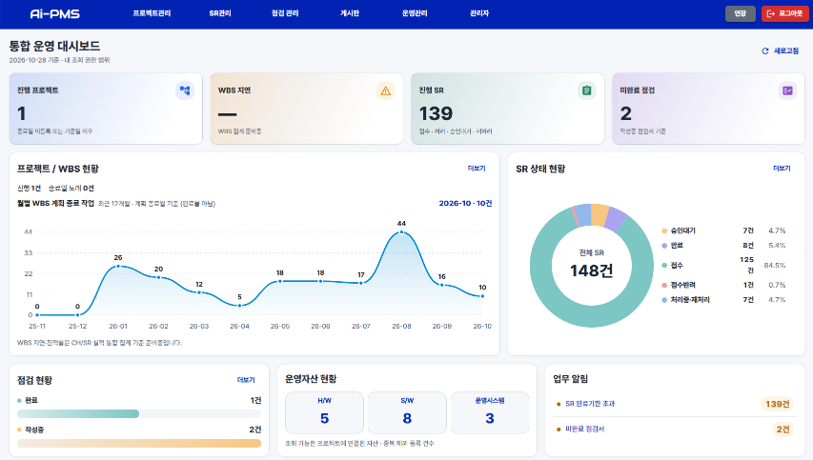Image resolution: width=813 pixels, height=460 pixels.
Task: Select the 미완료 점검 count 2
Action: point(626,114)
